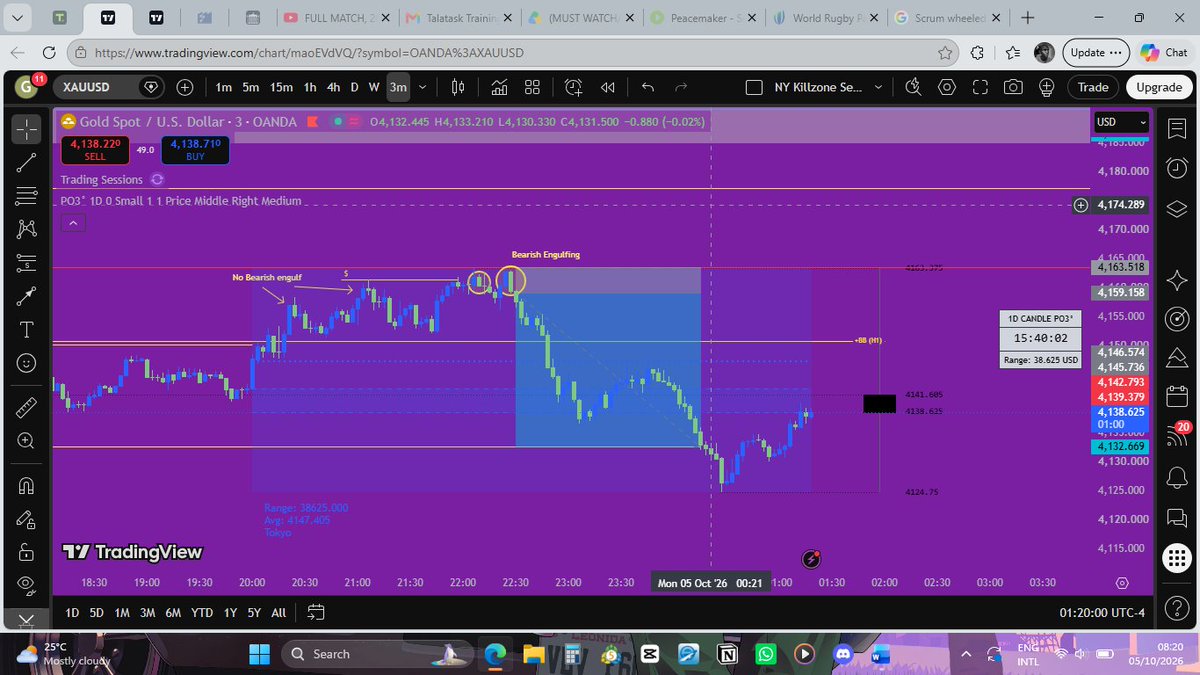Set date range to 5D
This screenshot has width=1200, height=675.
point(96,612)
